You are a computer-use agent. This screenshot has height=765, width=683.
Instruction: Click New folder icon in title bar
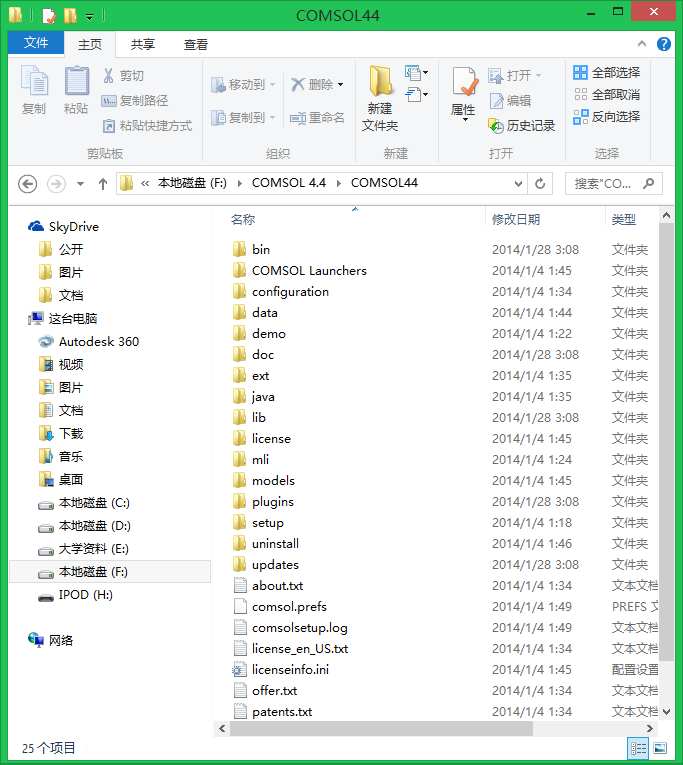click(x=71, y=16)
